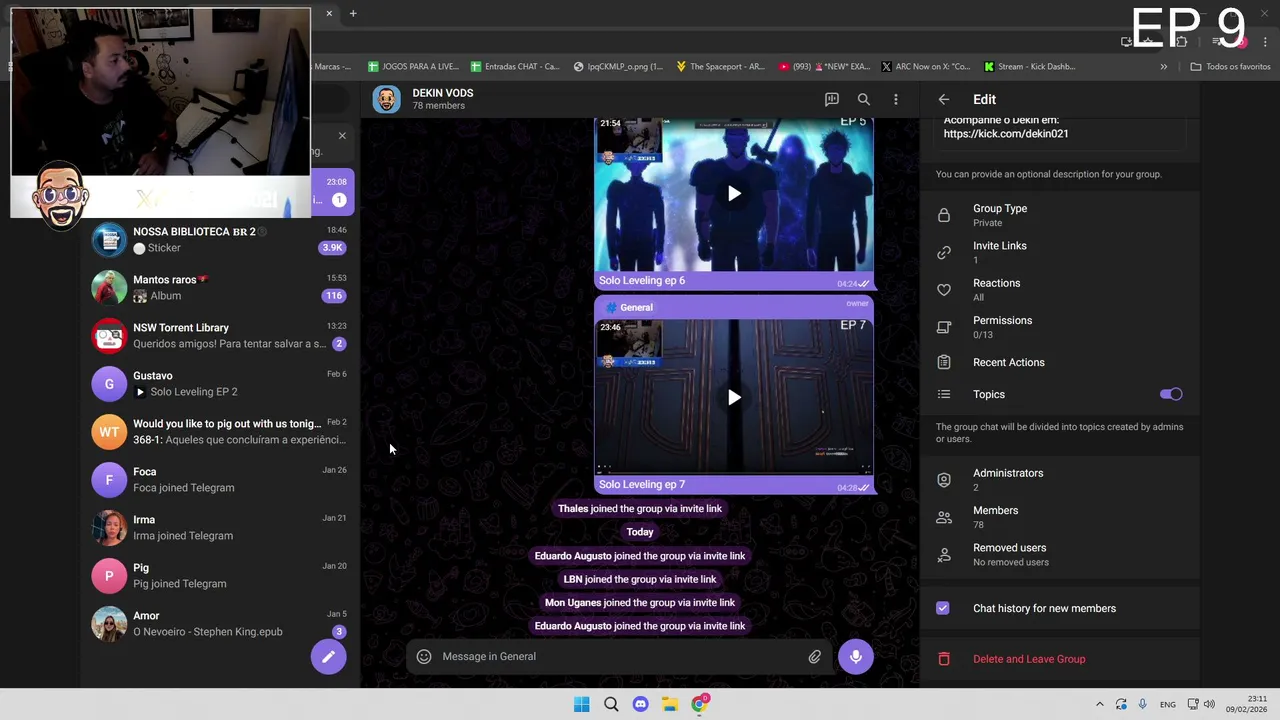
Task: Open the Pig chat
Action: tap(220, 575)
